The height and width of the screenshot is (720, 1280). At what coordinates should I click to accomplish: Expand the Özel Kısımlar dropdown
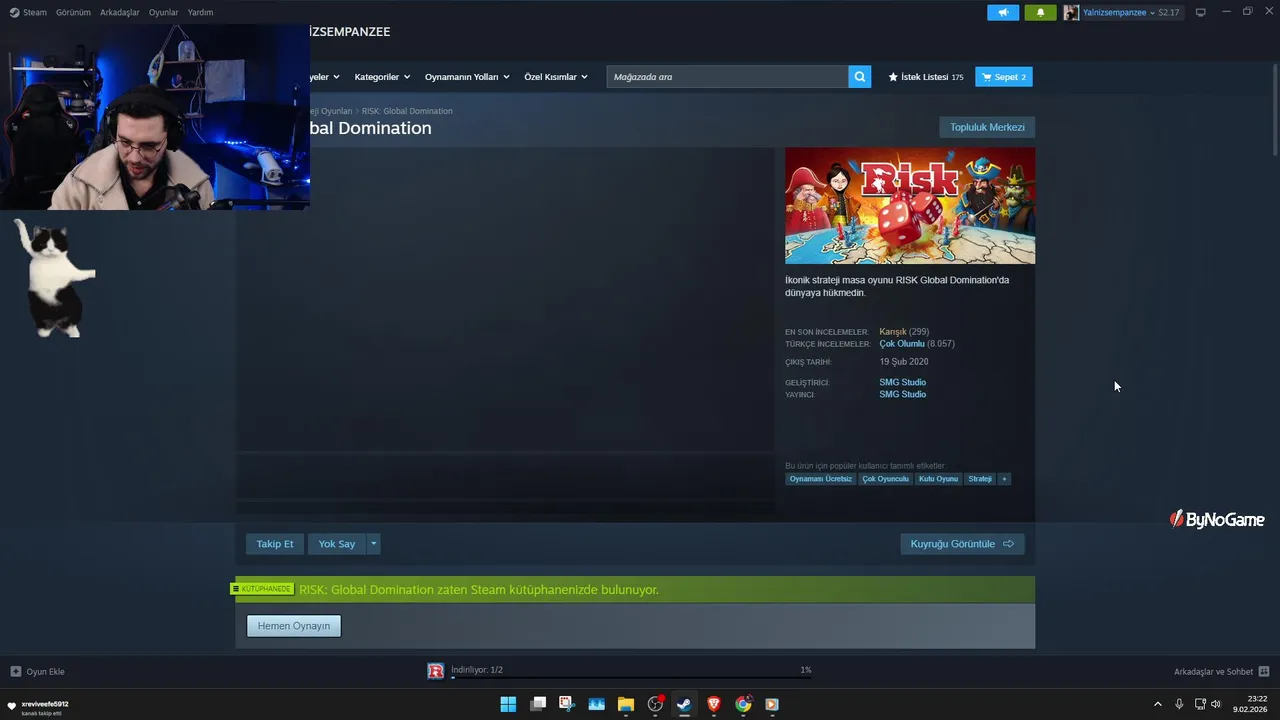[x=556, y=77]
